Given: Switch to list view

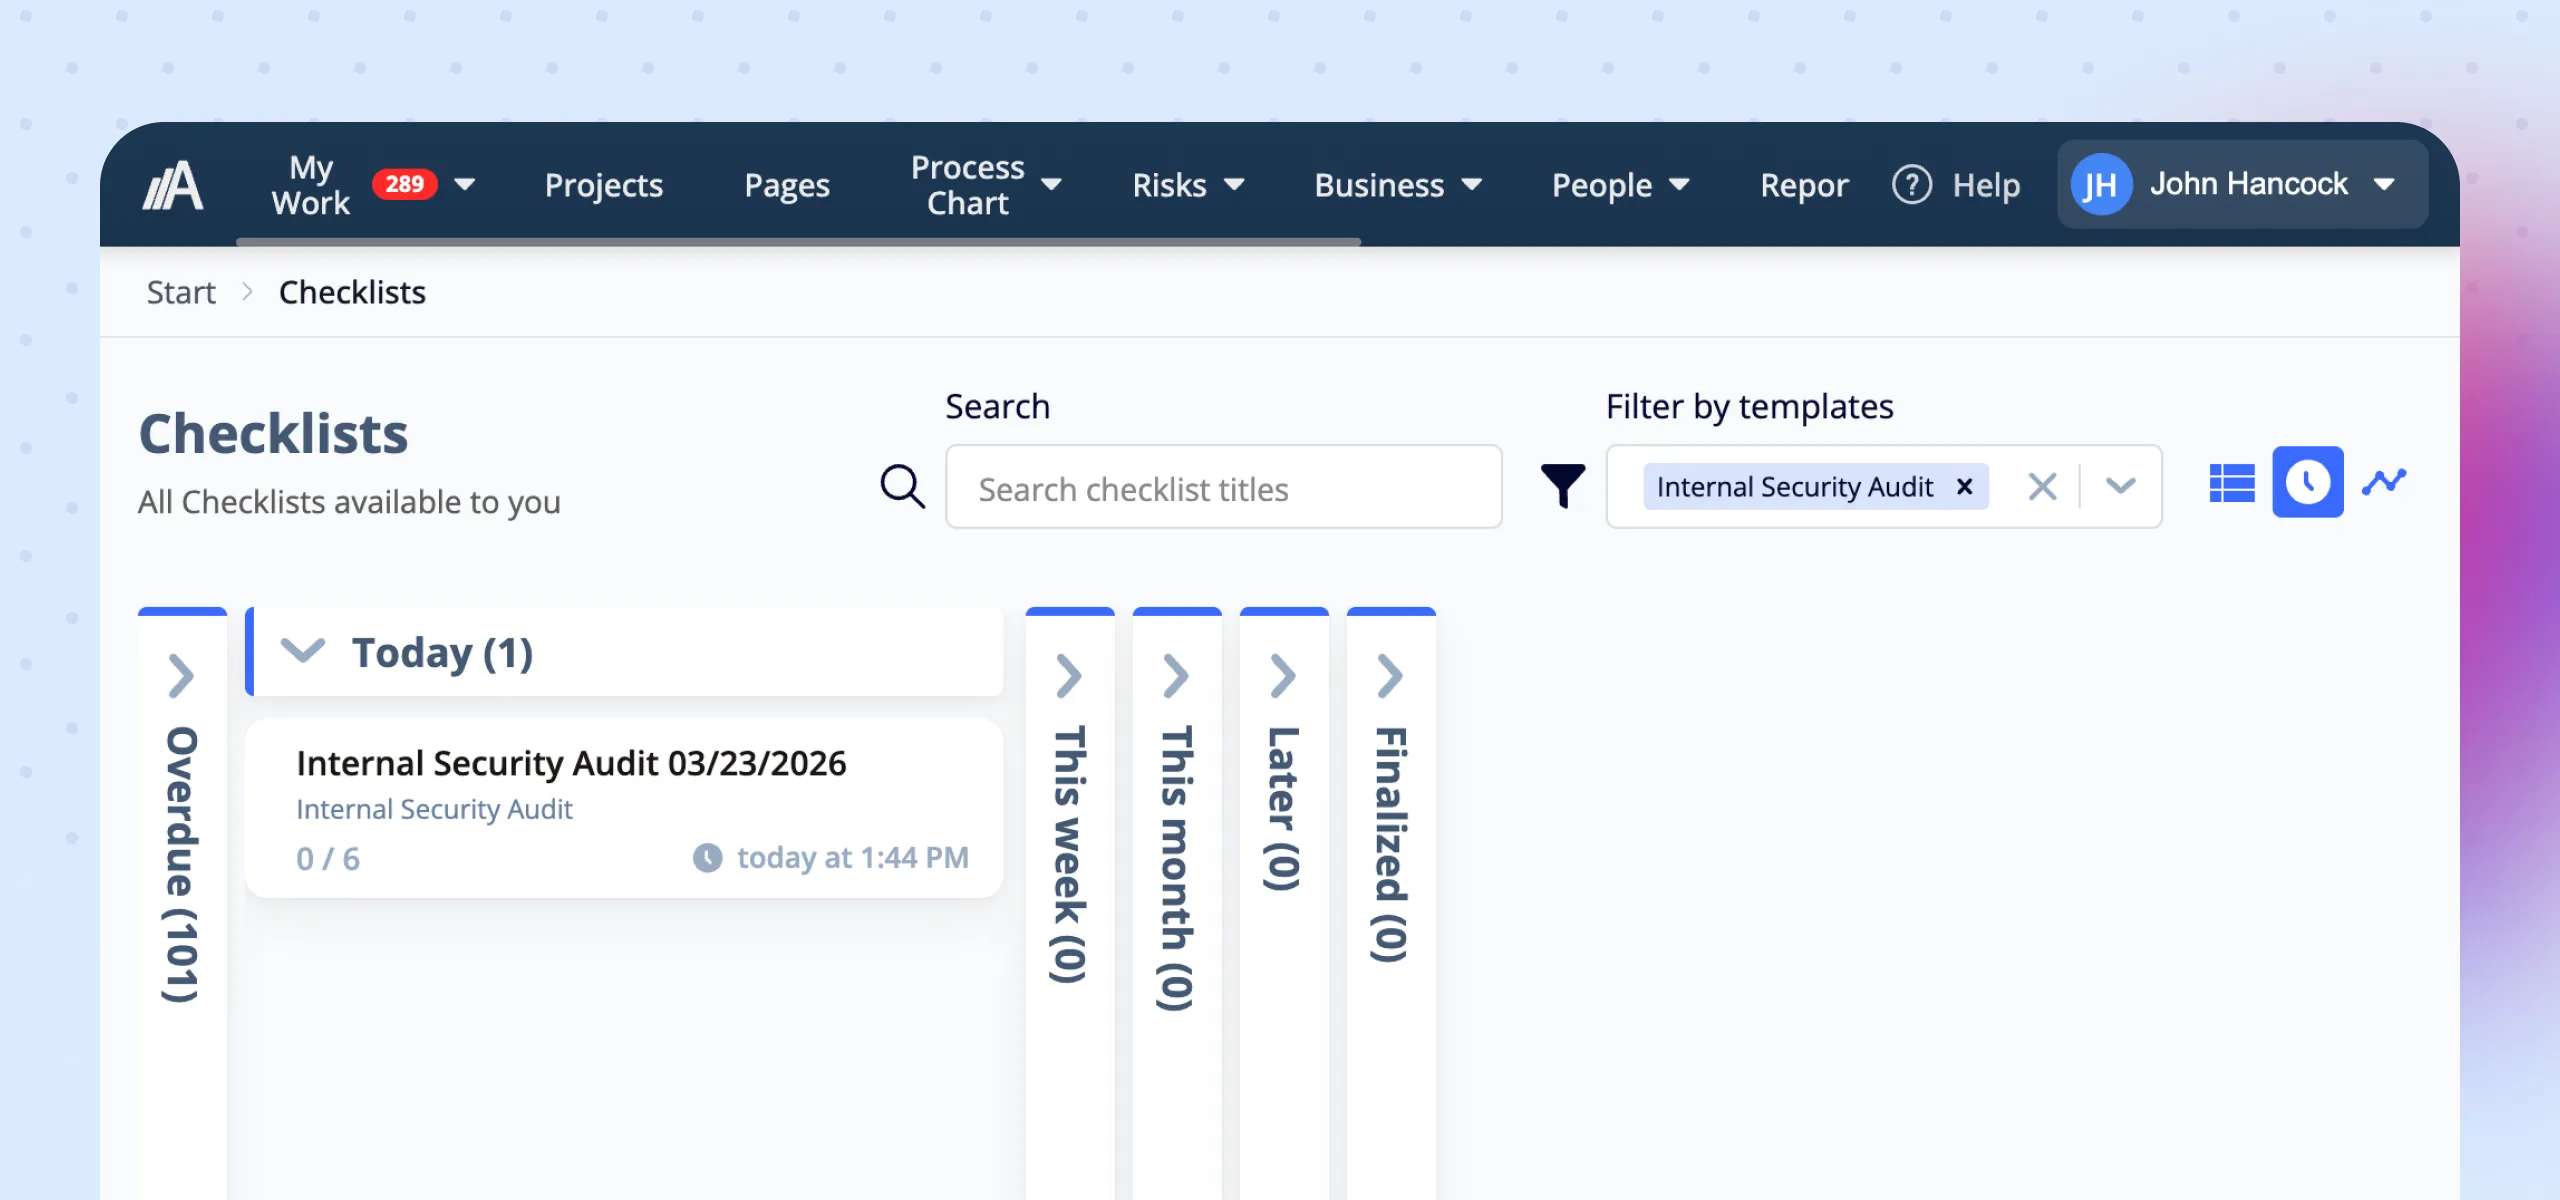Looking at the screenshot, I should [2231, 483].
